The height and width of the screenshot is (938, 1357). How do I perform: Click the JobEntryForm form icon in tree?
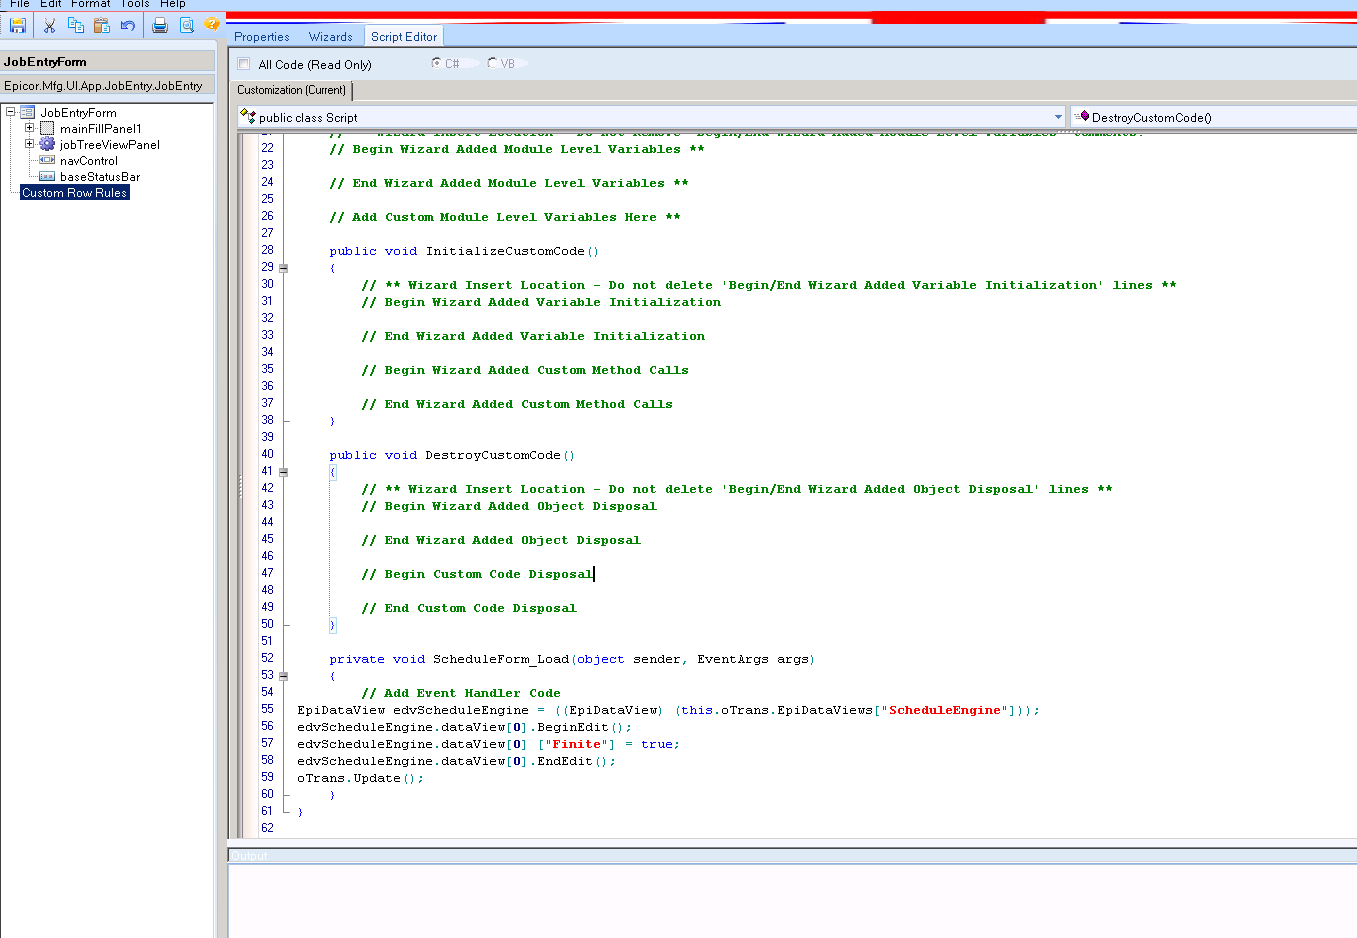pos(28,113)
